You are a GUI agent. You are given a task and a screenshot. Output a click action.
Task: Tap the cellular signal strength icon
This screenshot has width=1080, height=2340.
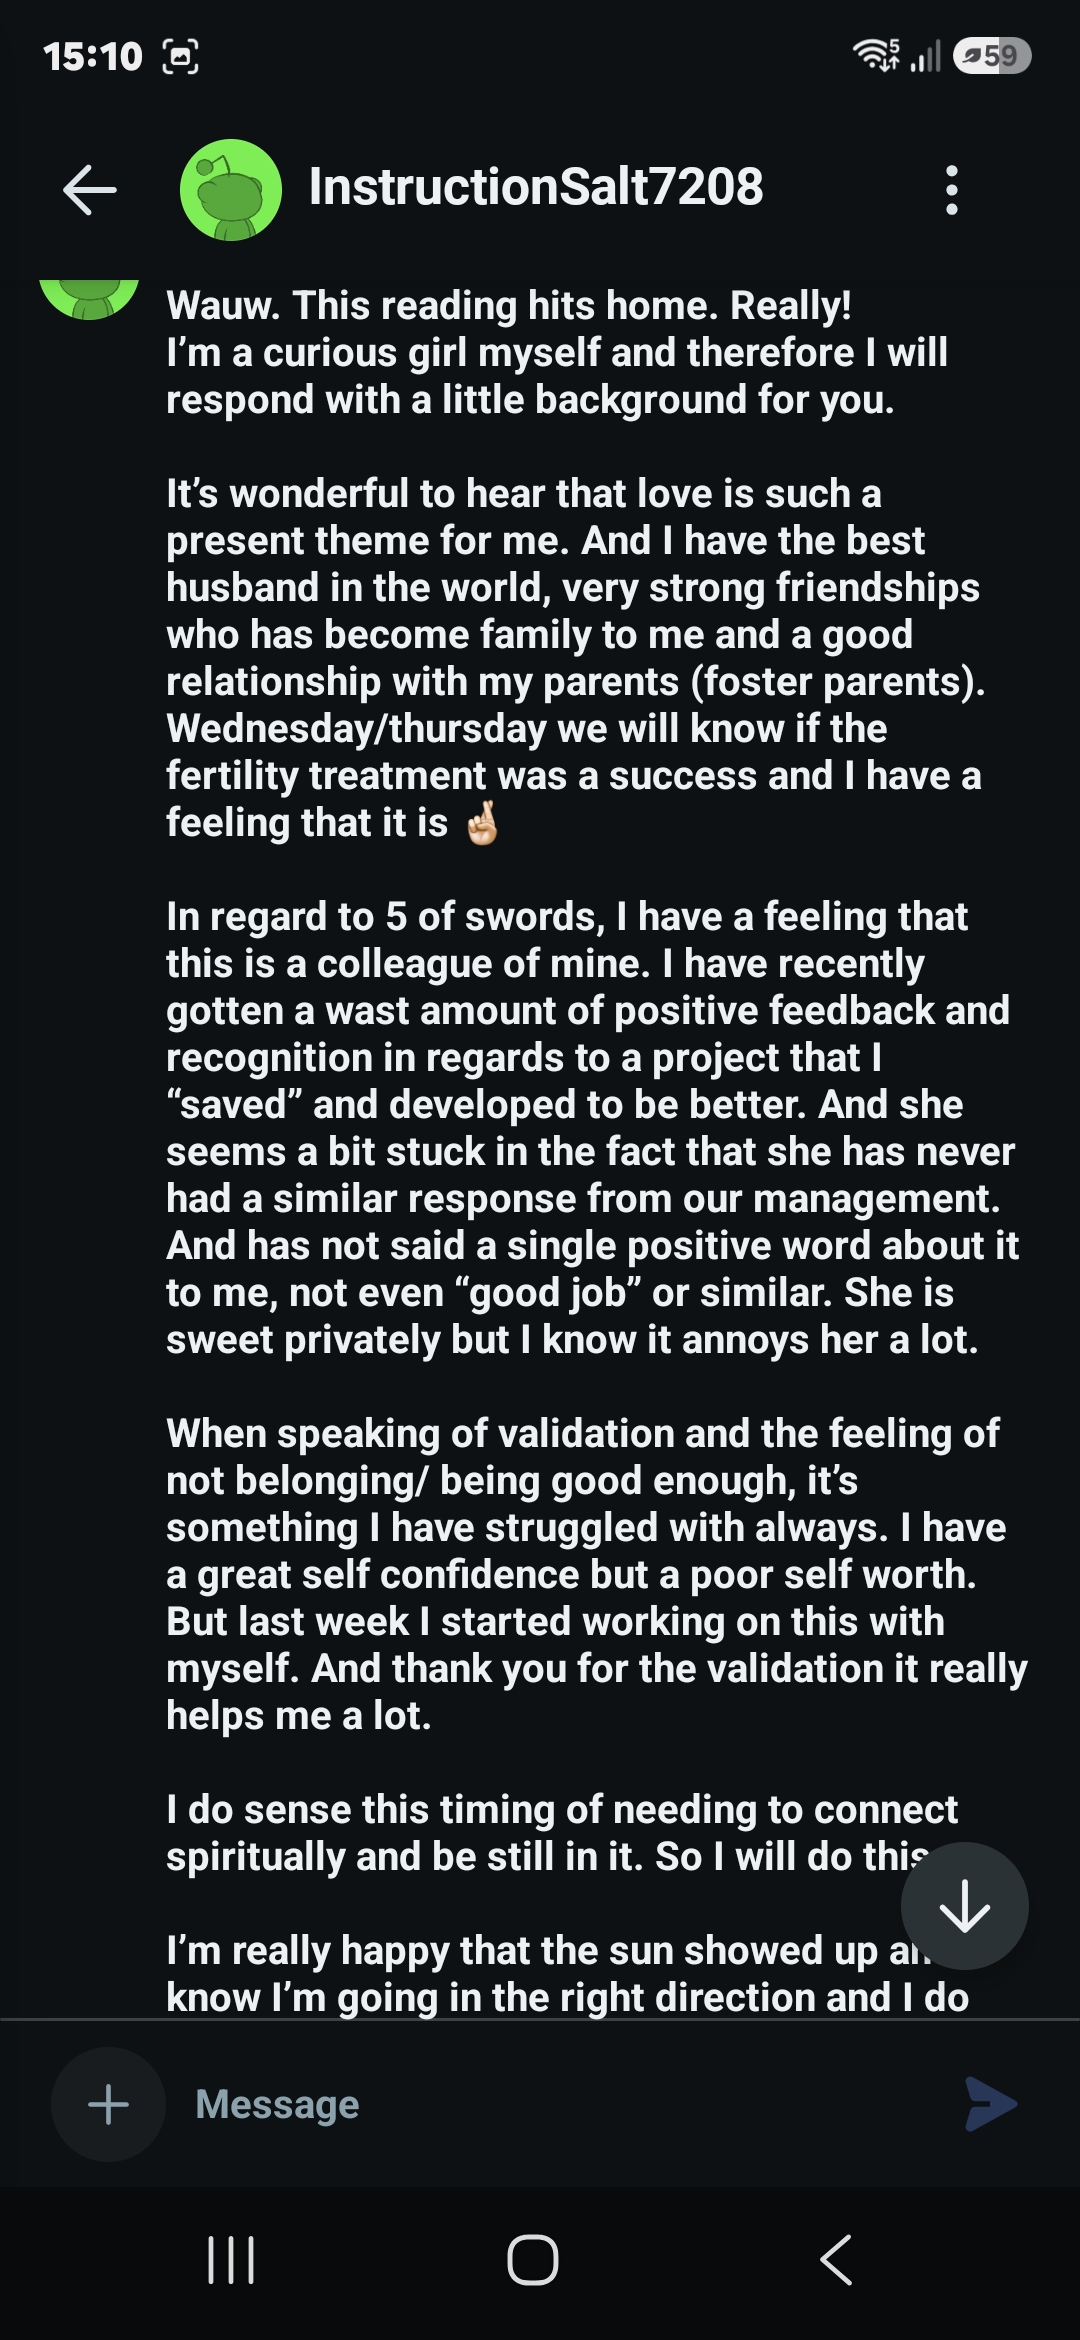(926, 56)
